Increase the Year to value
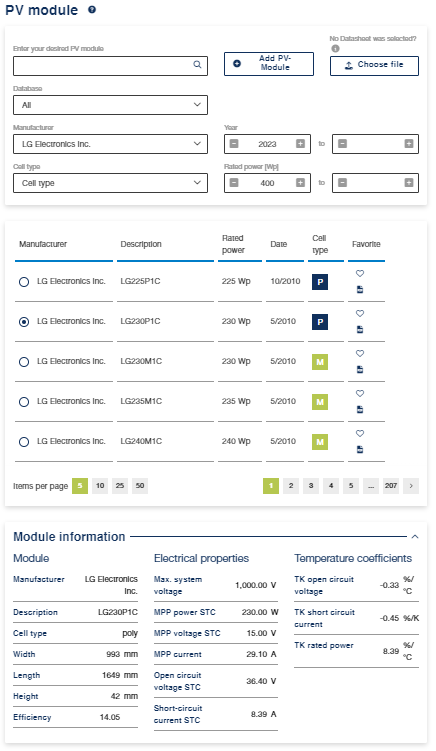Screen dimensions: 436x751 click(409, 144)
